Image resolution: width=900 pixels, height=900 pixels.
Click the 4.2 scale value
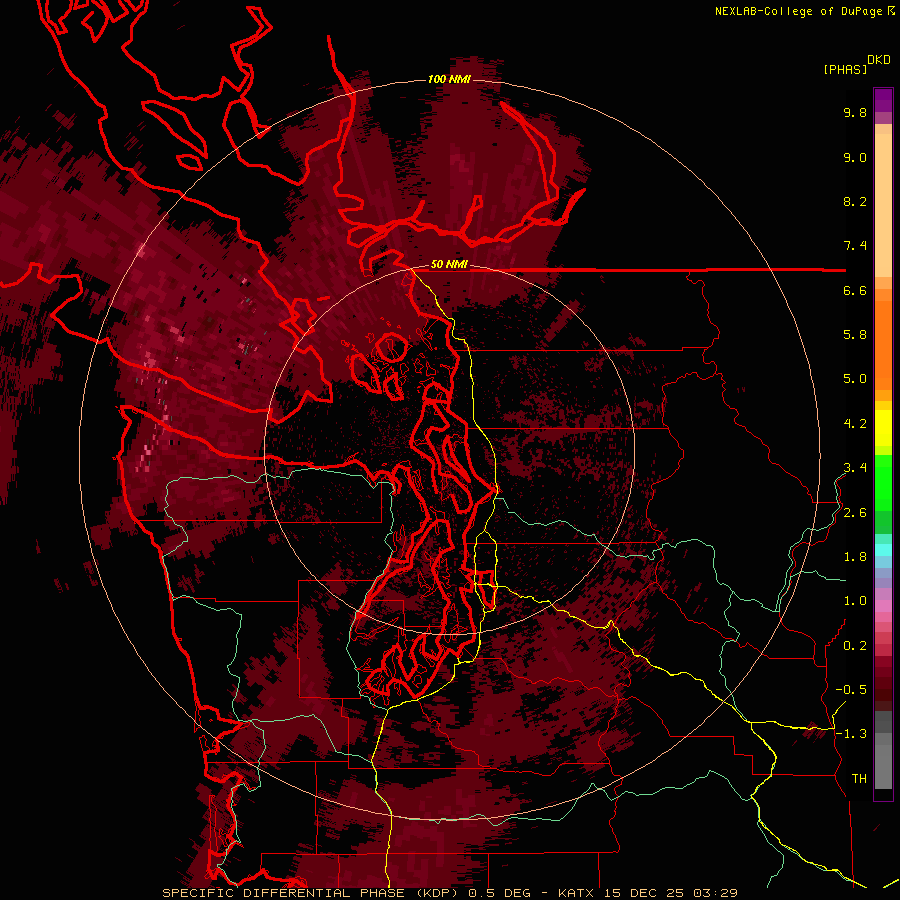855,424
